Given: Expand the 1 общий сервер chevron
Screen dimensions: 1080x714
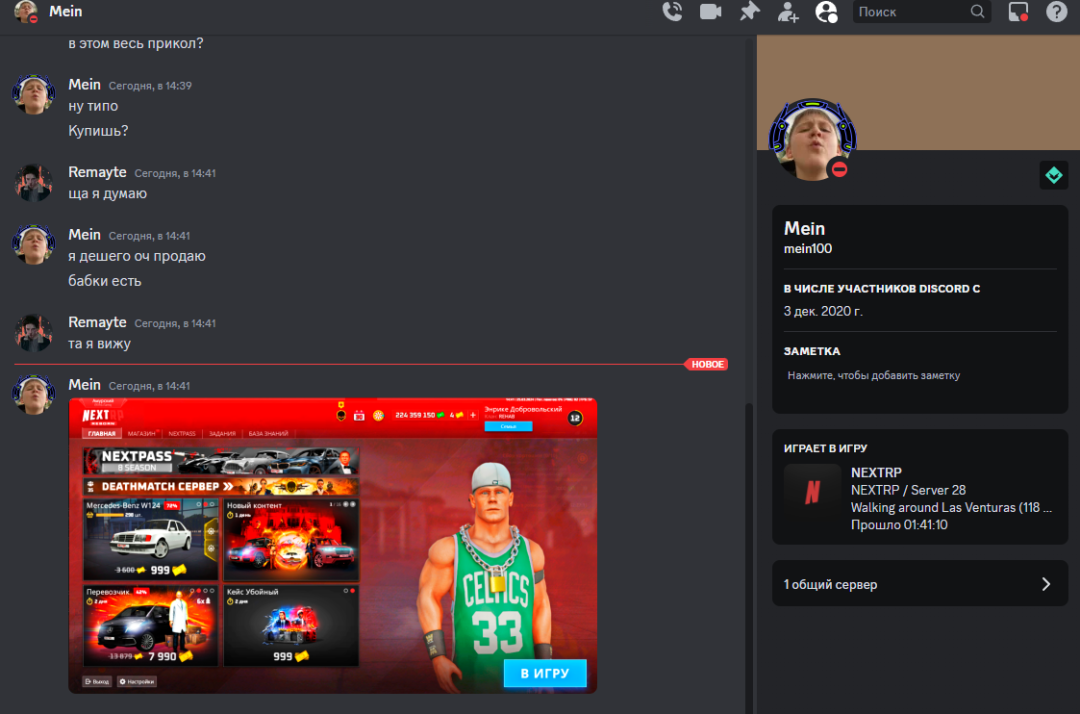Looking at the screenshot, I should pyautogui.click(x=1046, y=584).
